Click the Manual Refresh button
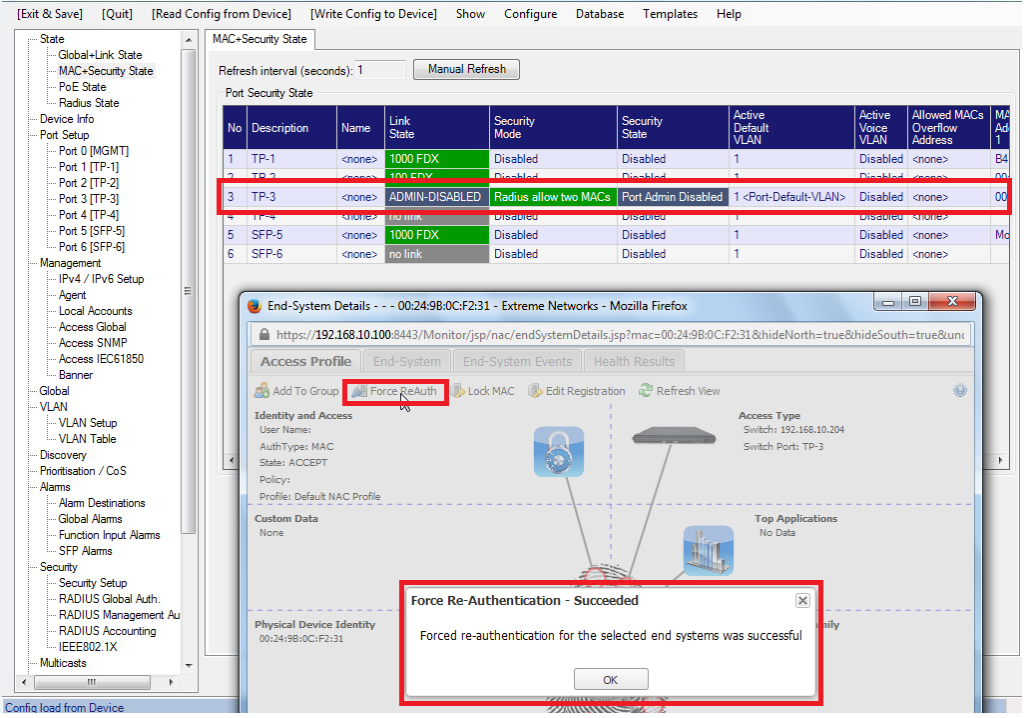This screenshot has height=718, width=1024. (x=466, y=70)
